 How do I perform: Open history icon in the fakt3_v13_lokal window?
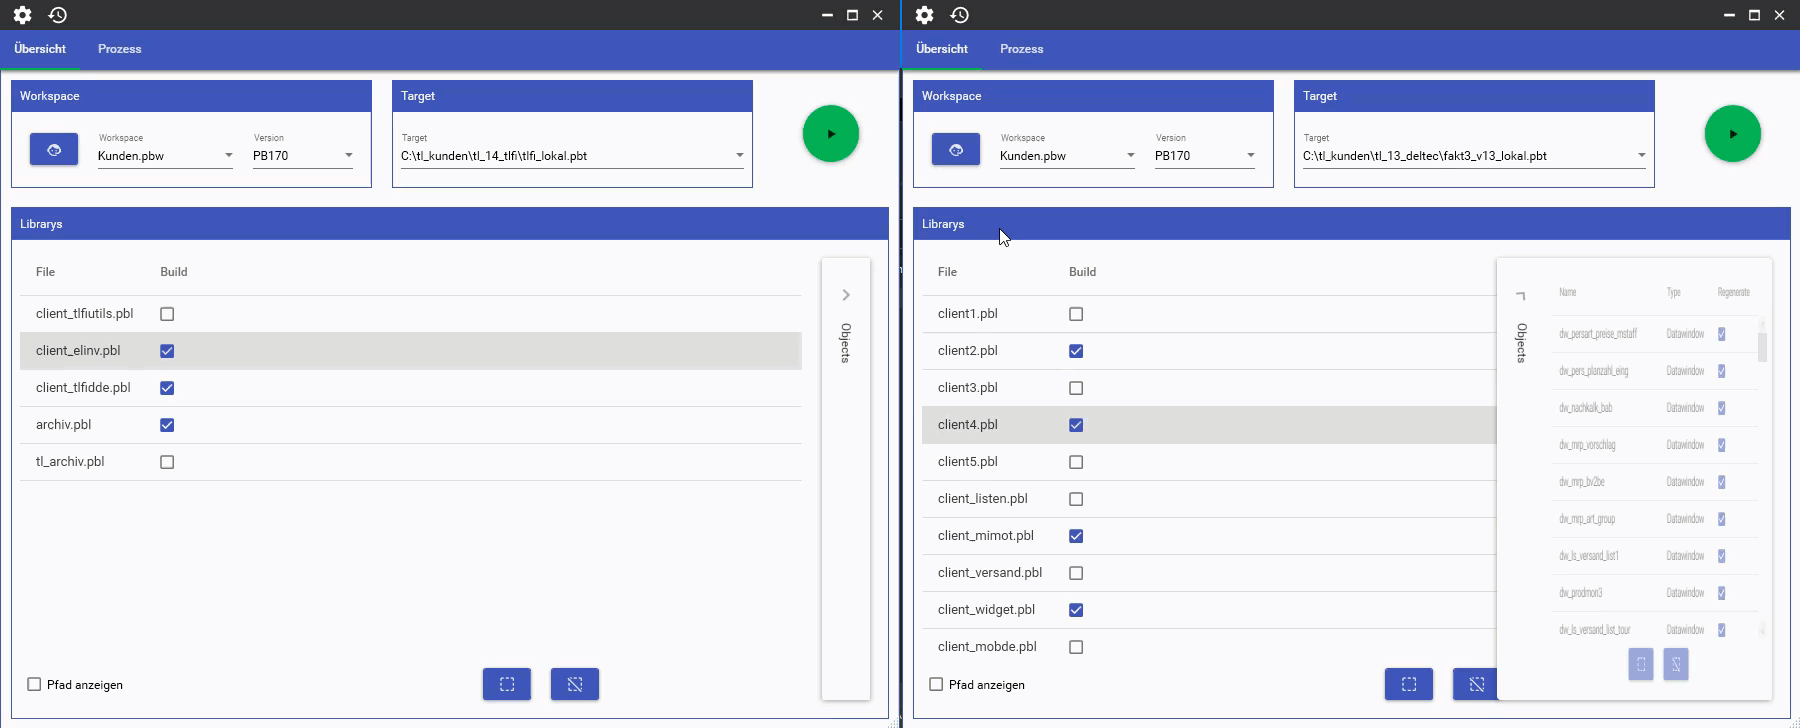[x=960, y=15]
